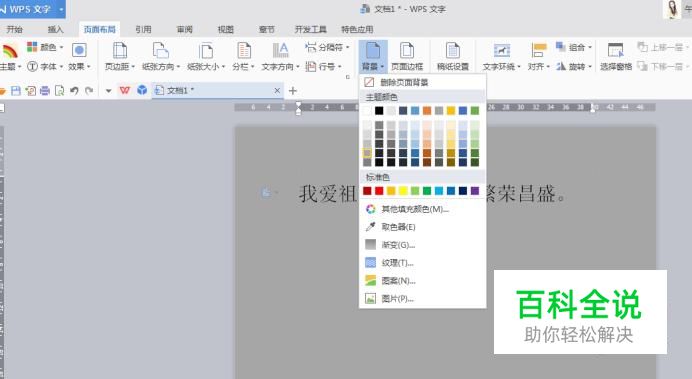
Task: Click the document text 我爱祖
Action: pyautogui.click(x=327, y=194)
